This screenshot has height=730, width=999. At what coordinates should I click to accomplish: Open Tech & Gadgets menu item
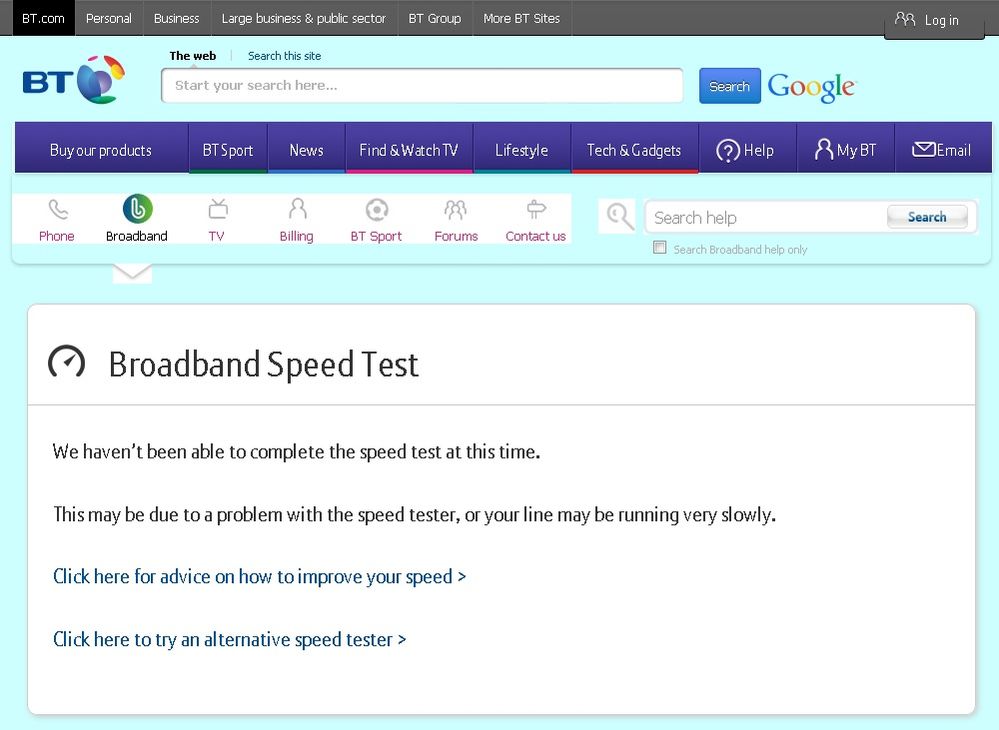click(635, 150)
